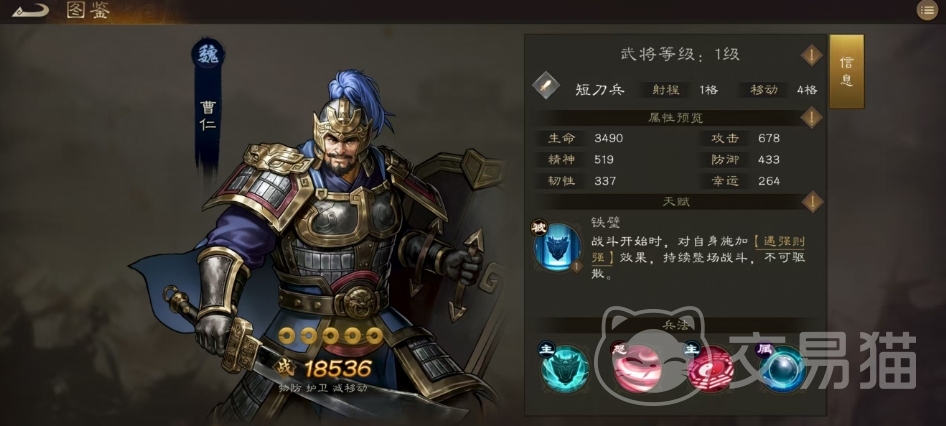Tap the five gold star rings
The image size is (946, 426).
pos(331,336)
